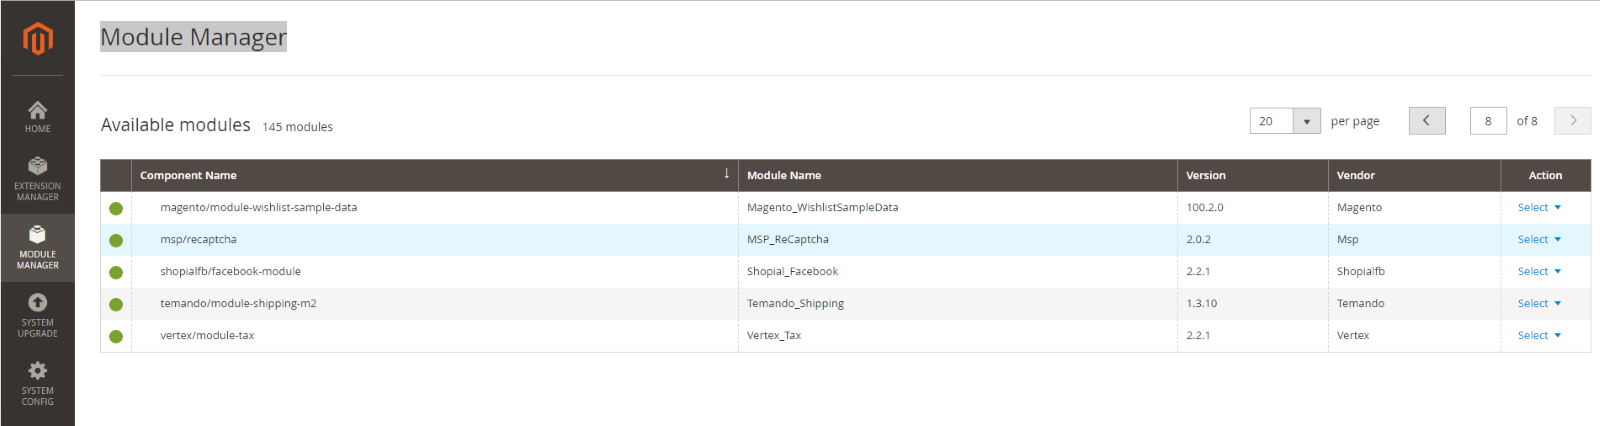1600x426 pixels.
Task: Click green status dot for msp/recaptcha
Action: (116, 240)
